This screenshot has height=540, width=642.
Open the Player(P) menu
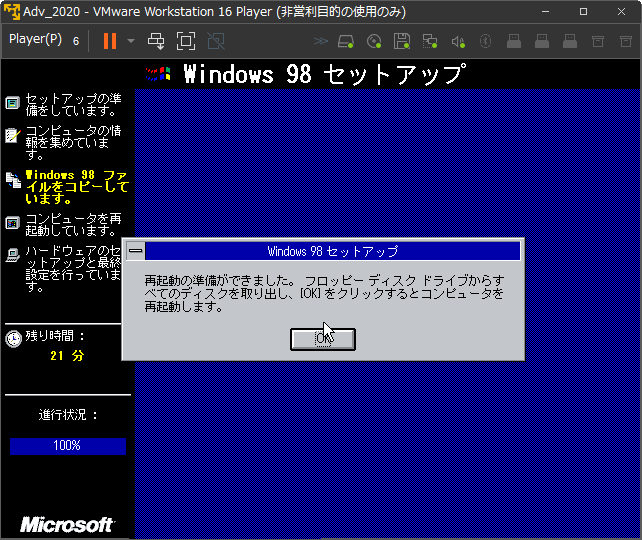(35, 39)
